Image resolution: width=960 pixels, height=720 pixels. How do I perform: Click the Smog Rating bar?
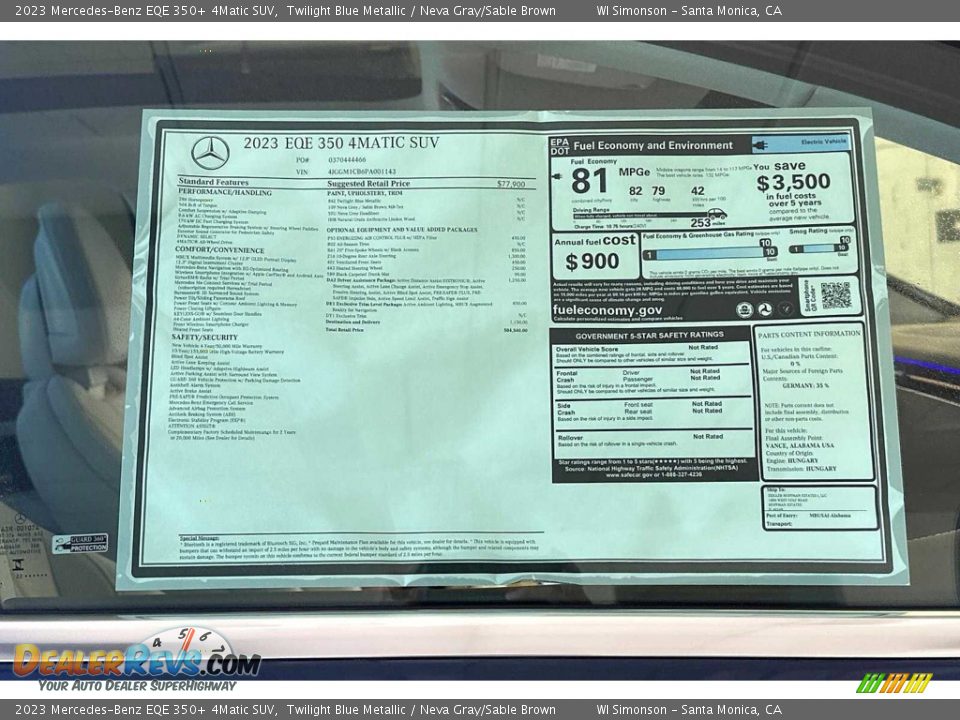819,248
